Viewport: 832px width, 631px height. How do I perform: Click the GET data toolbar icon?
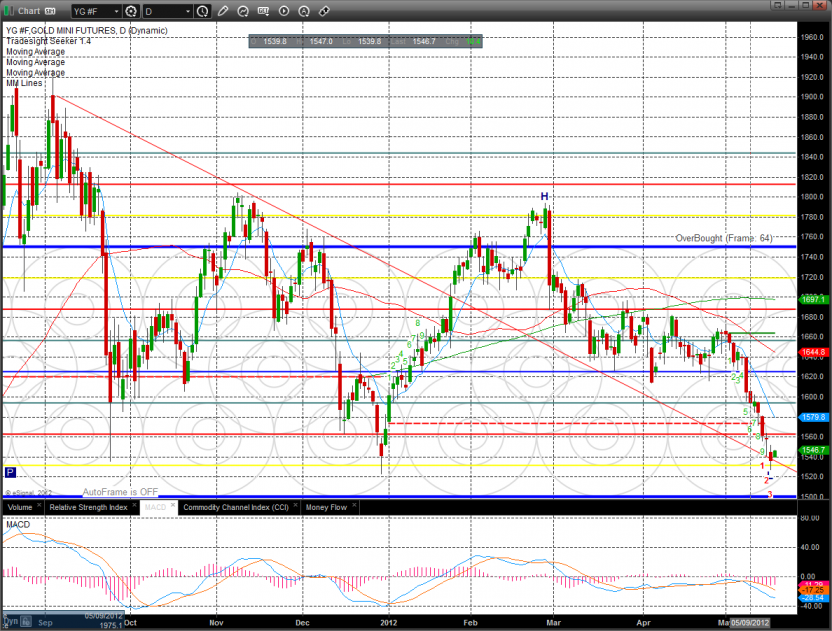point(263,11)
